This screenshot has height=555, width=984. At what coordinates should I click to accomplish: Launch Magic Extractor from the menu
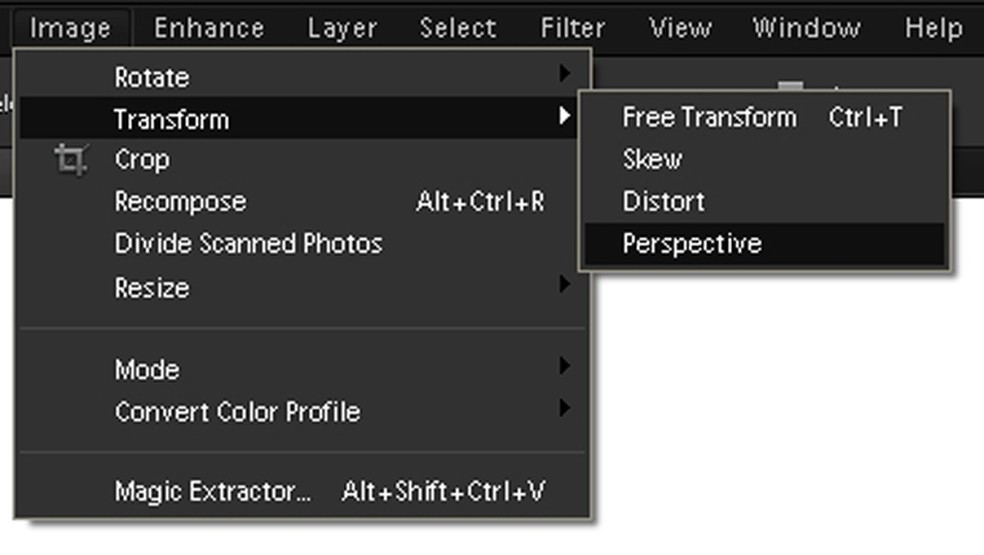tap(213, 492)
